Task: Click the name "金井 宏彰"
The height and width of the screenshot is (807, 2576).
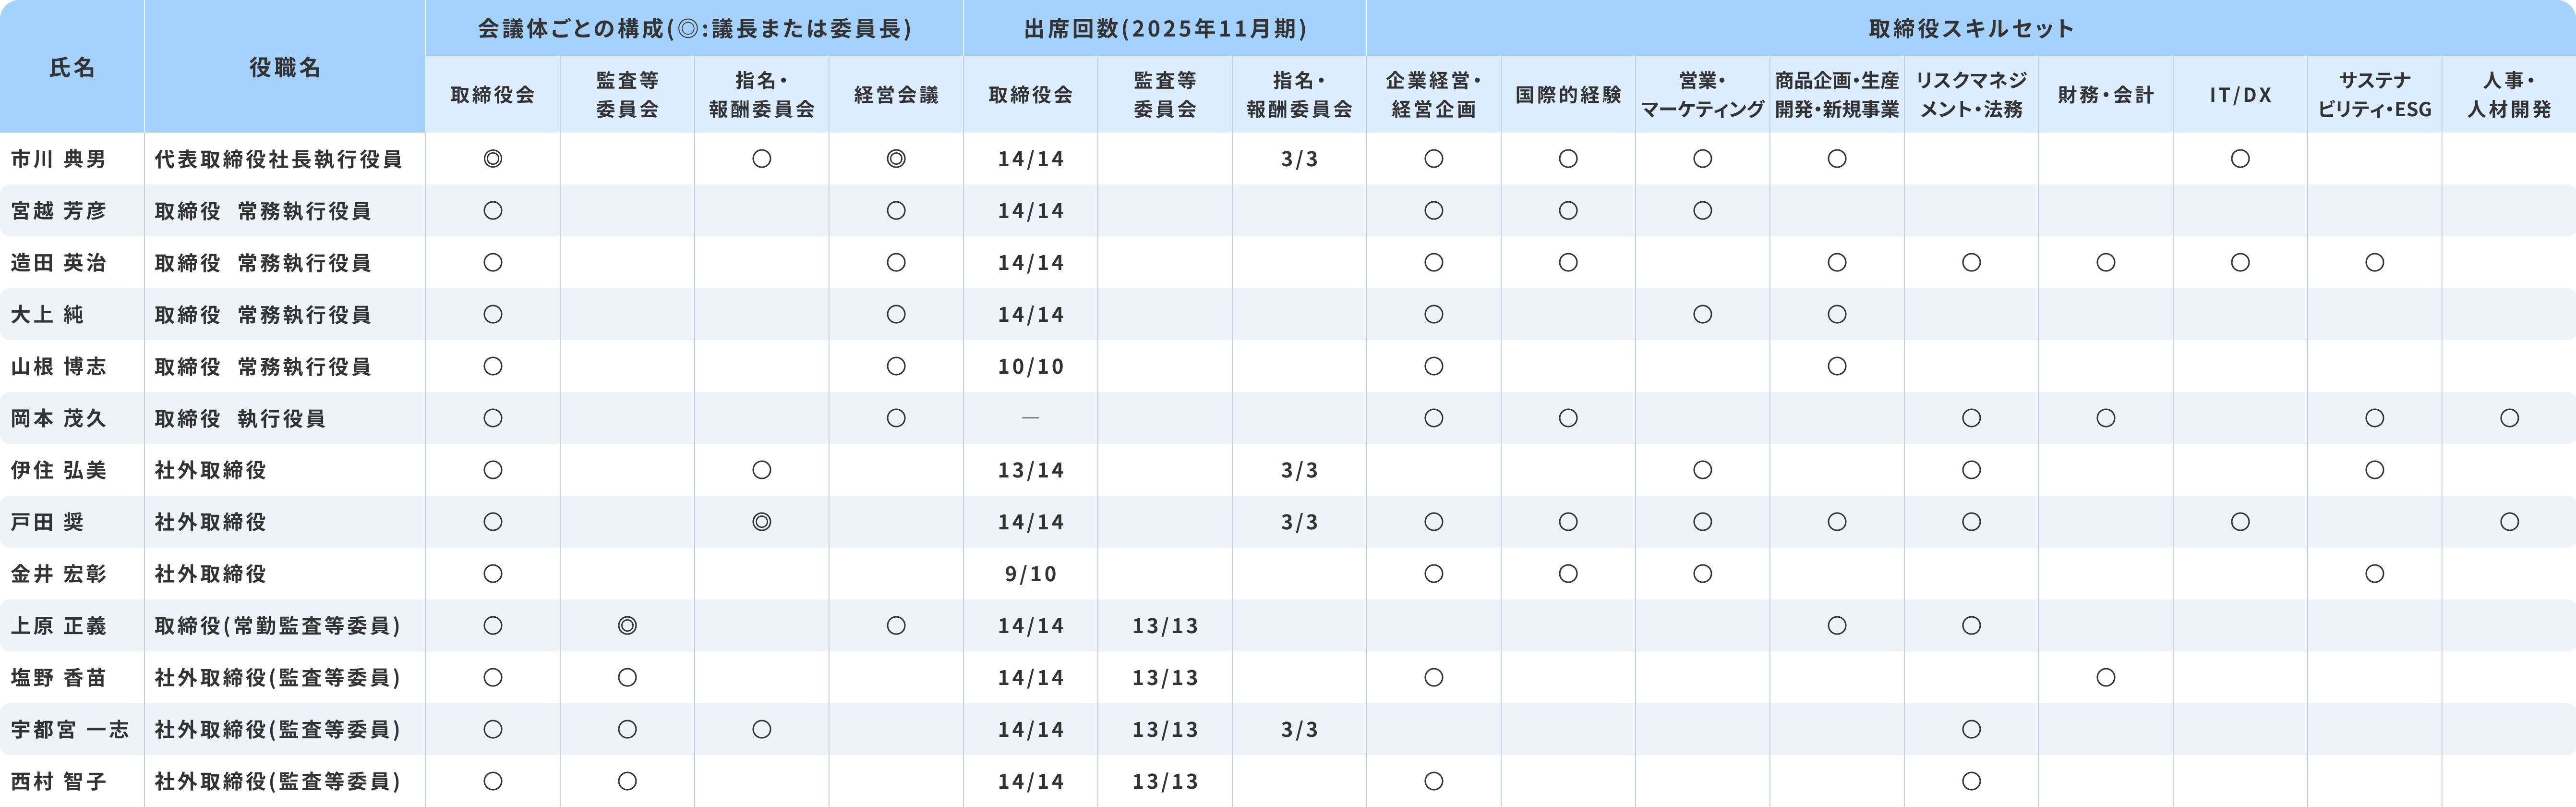Action: (x=58, y=574)
